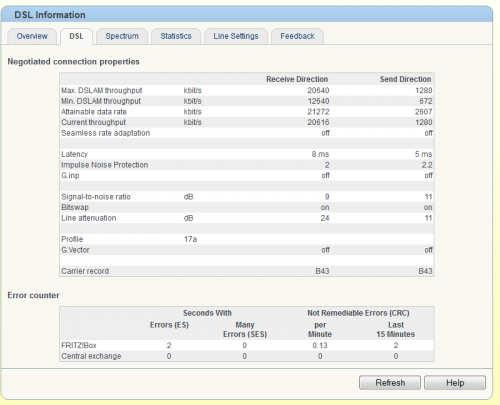This screenshot has width=500, height=405.
Task: Select the Receive Direction column header
Action: 297,79
